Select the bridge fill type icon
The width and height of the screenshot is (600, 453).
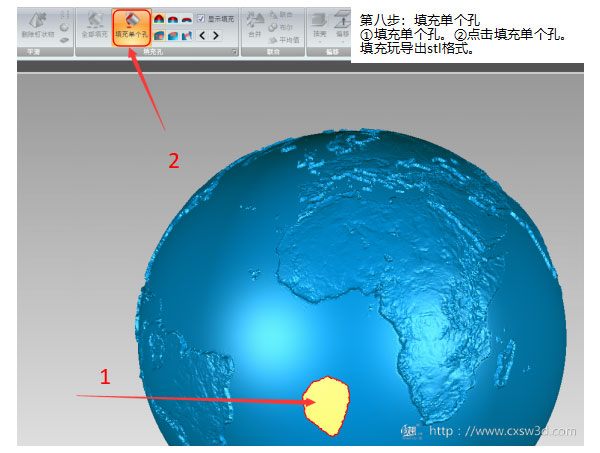coord(187,36)
